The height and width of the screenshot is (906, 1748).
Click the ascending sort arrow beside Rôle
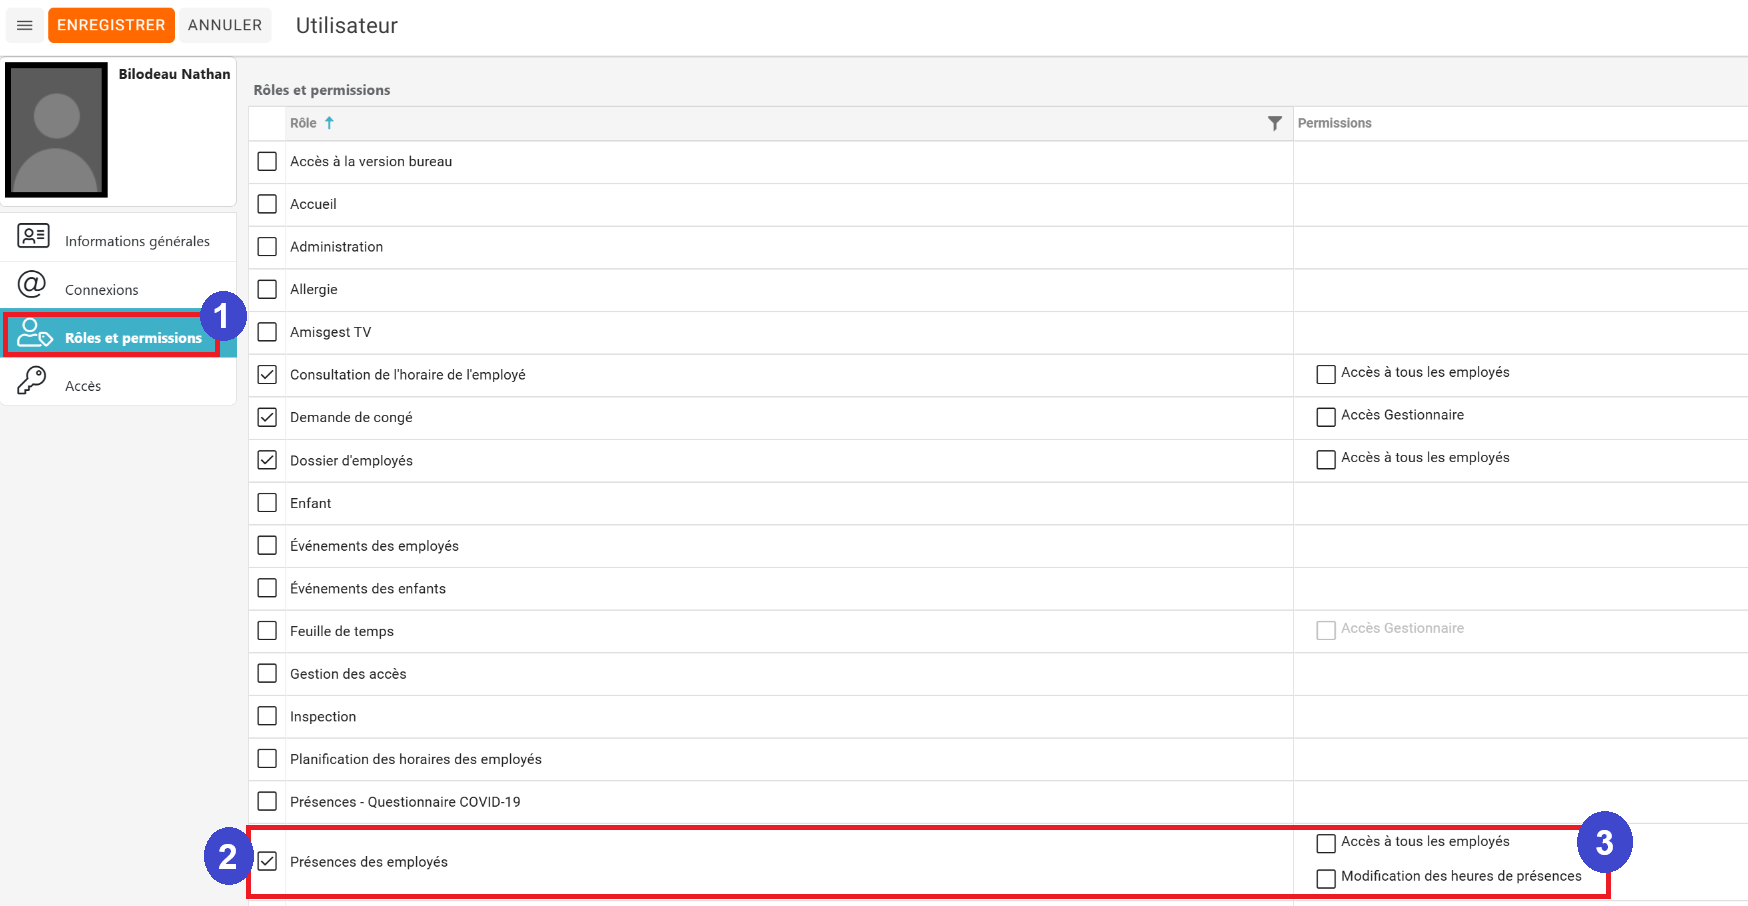(329, 123)
